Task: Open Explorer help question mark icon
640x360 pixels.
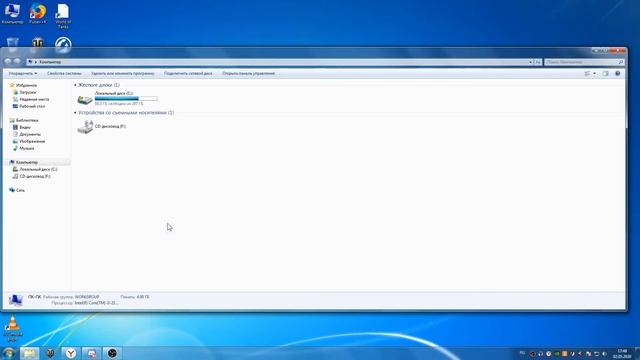Action: tap(618, 73)
